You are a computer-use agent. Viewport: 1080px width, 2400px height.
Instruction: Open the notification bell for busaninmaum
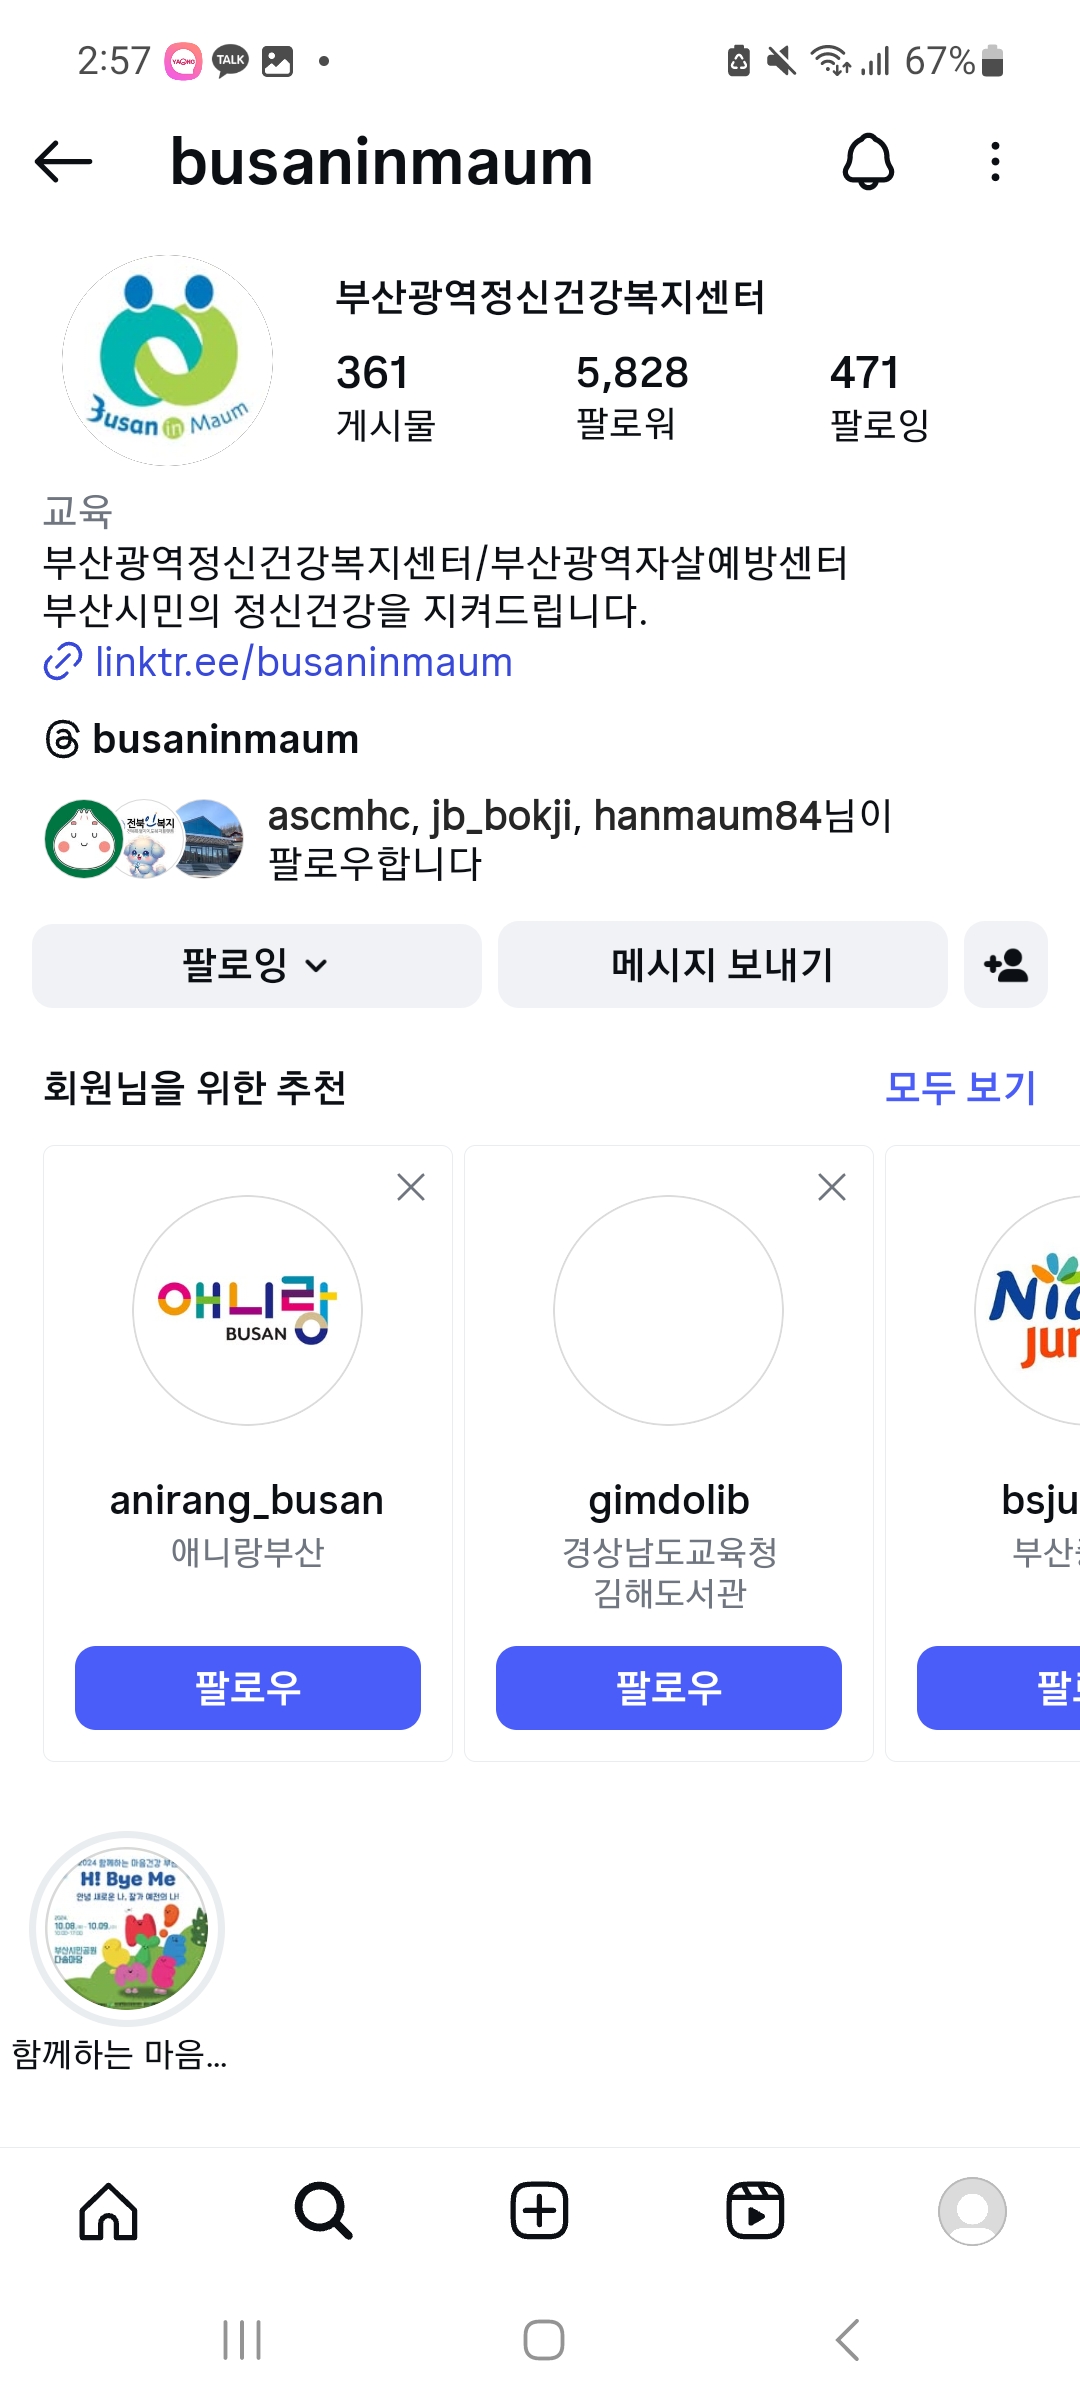pos(868,162)
